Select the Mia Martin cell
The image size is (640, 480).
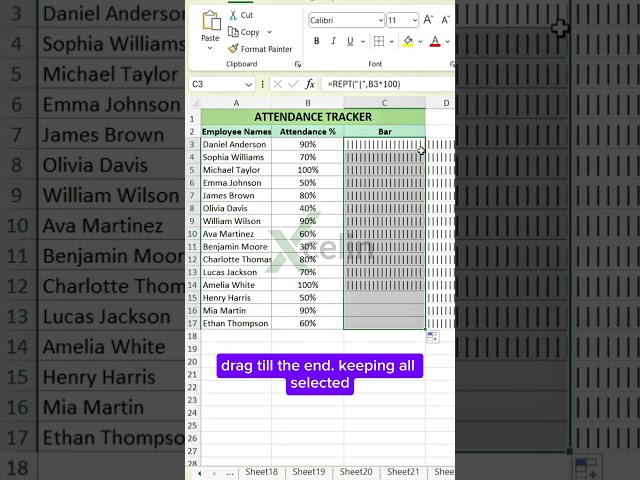[236, 311]
